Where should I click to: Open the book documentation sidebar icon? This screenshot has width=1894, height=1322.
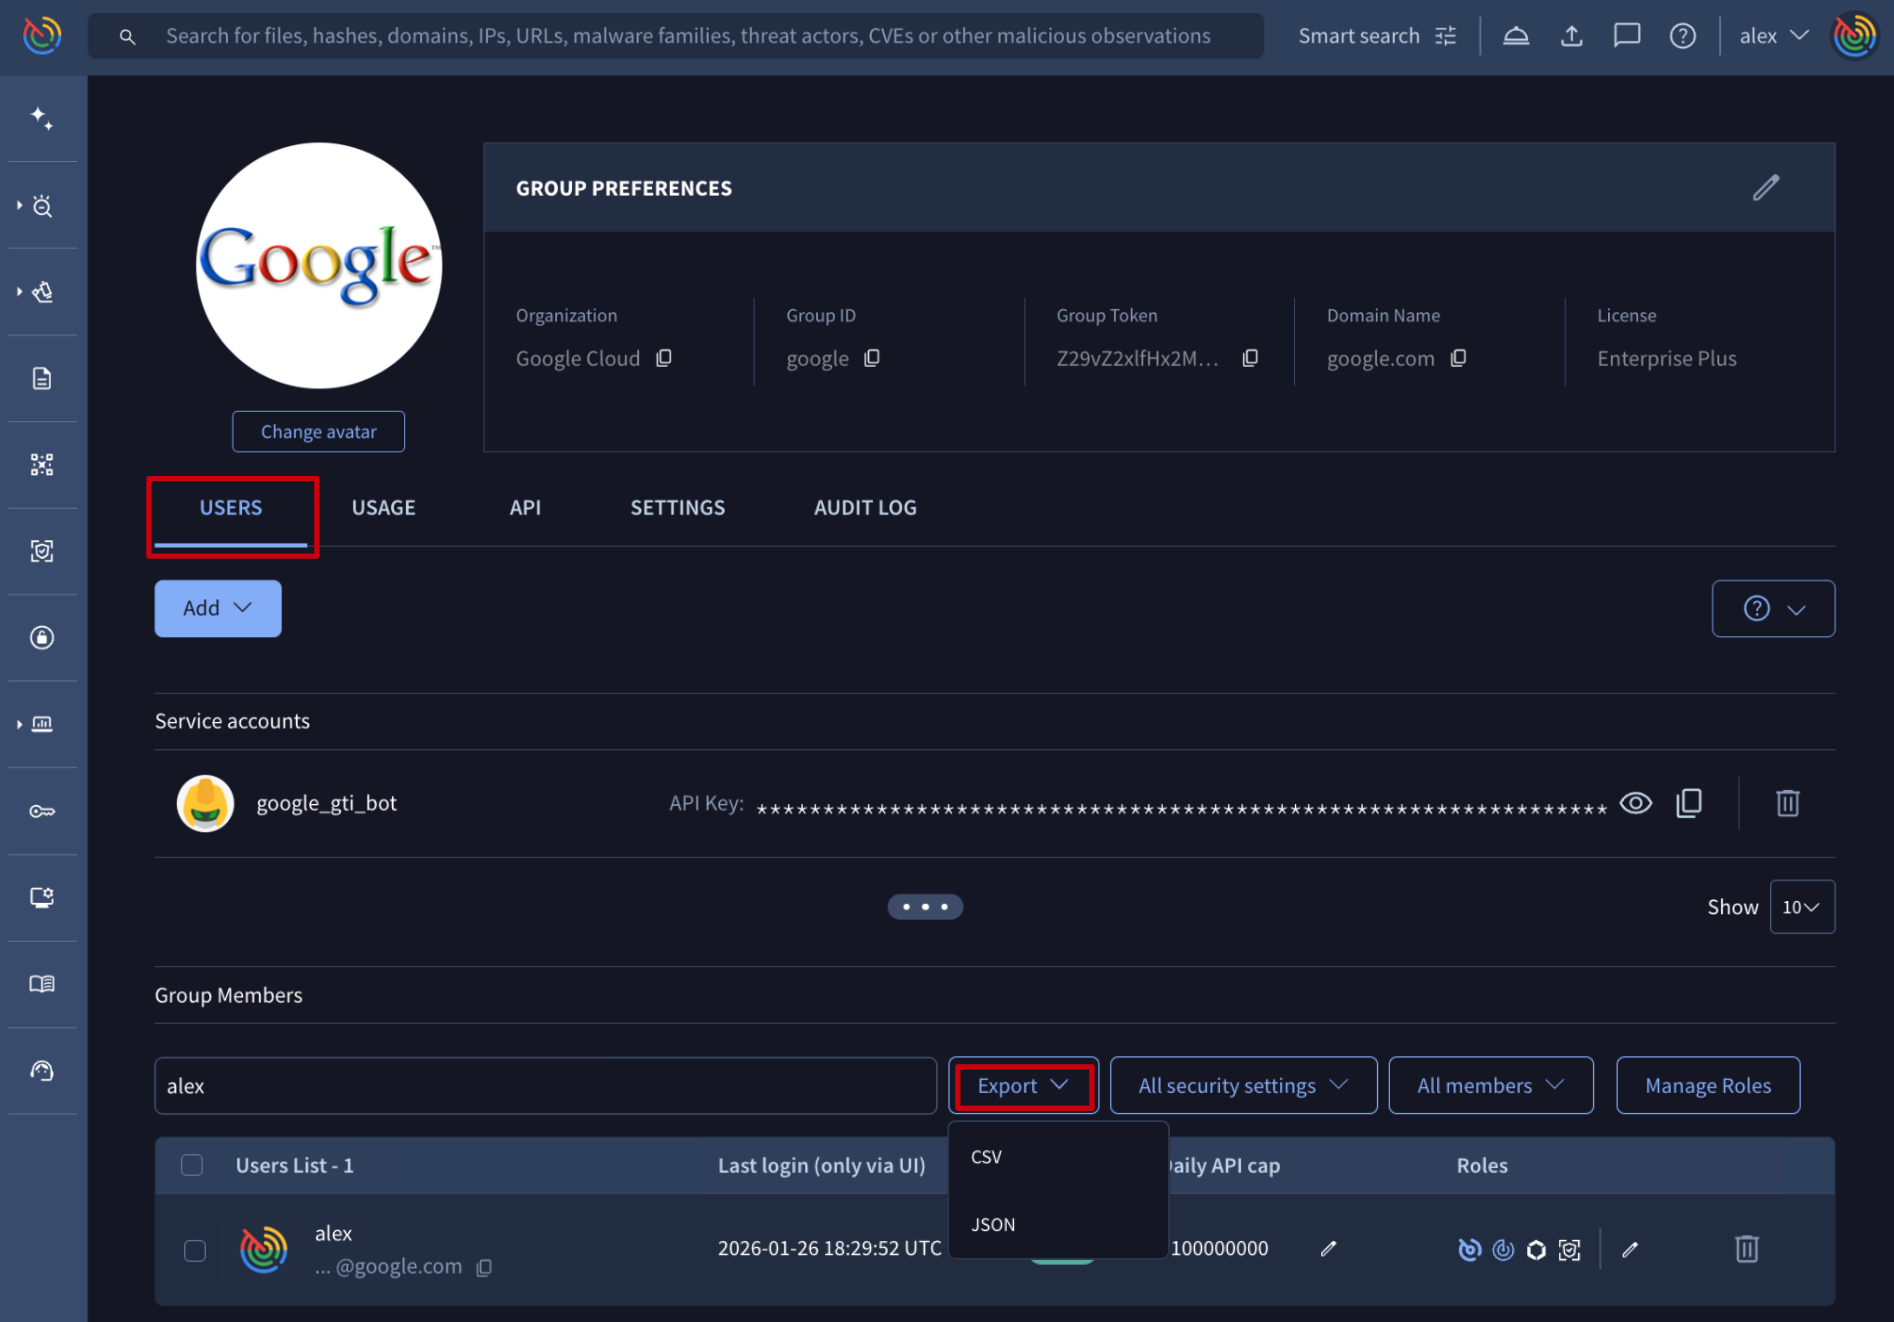42,984
